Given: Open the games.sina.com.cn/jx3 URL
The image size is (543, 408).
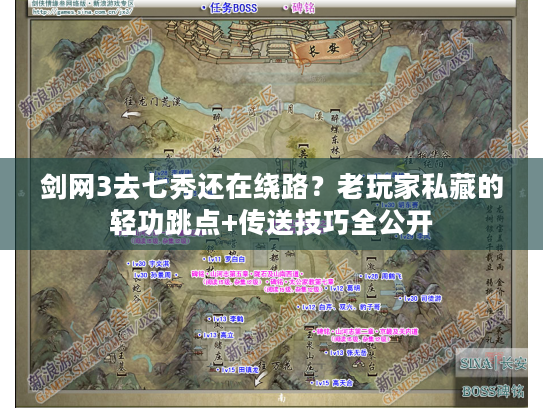Looking at the screenshot, I should (x=82, y=11).
